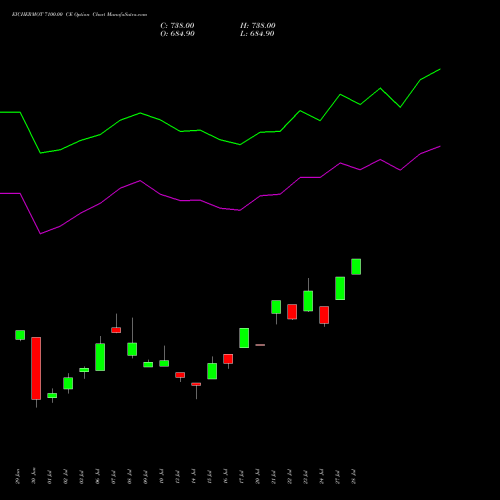Viewport: 500px width, 500px height.
Task: Click the tall green candle above 06 Jul
Action: point(100,357)
